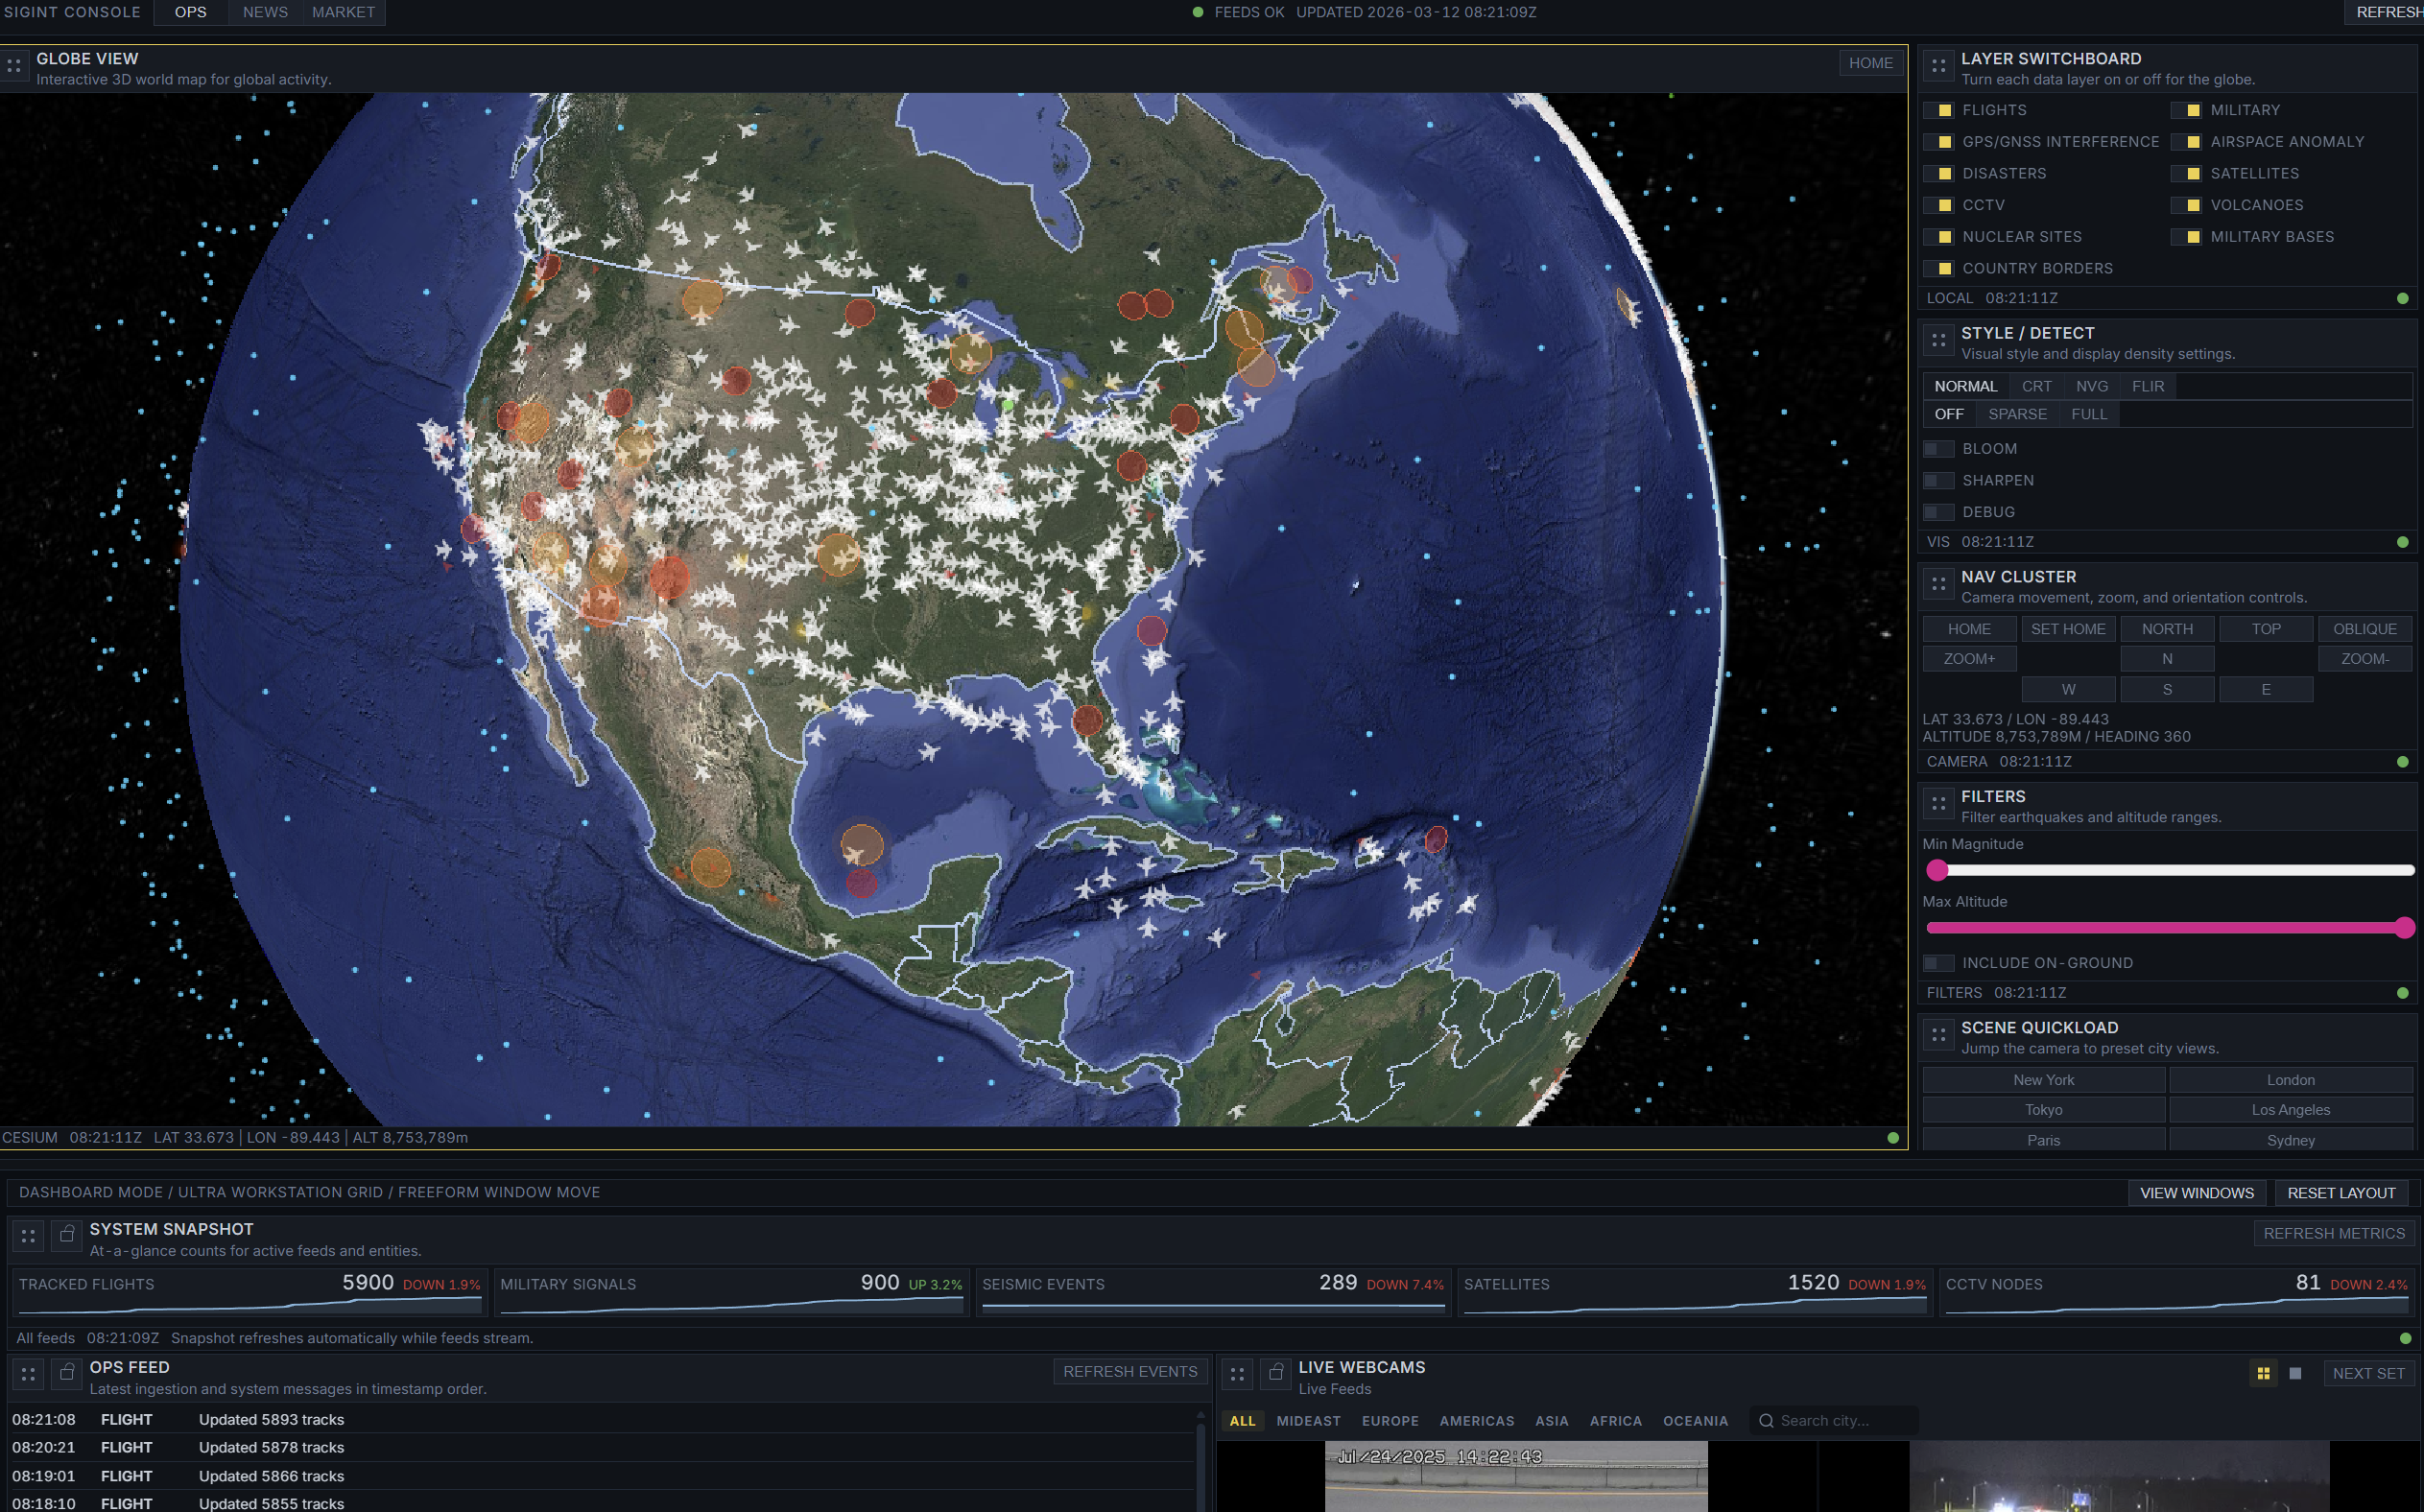Click the lock icon on System Snapshot panel

(66, 1235)
